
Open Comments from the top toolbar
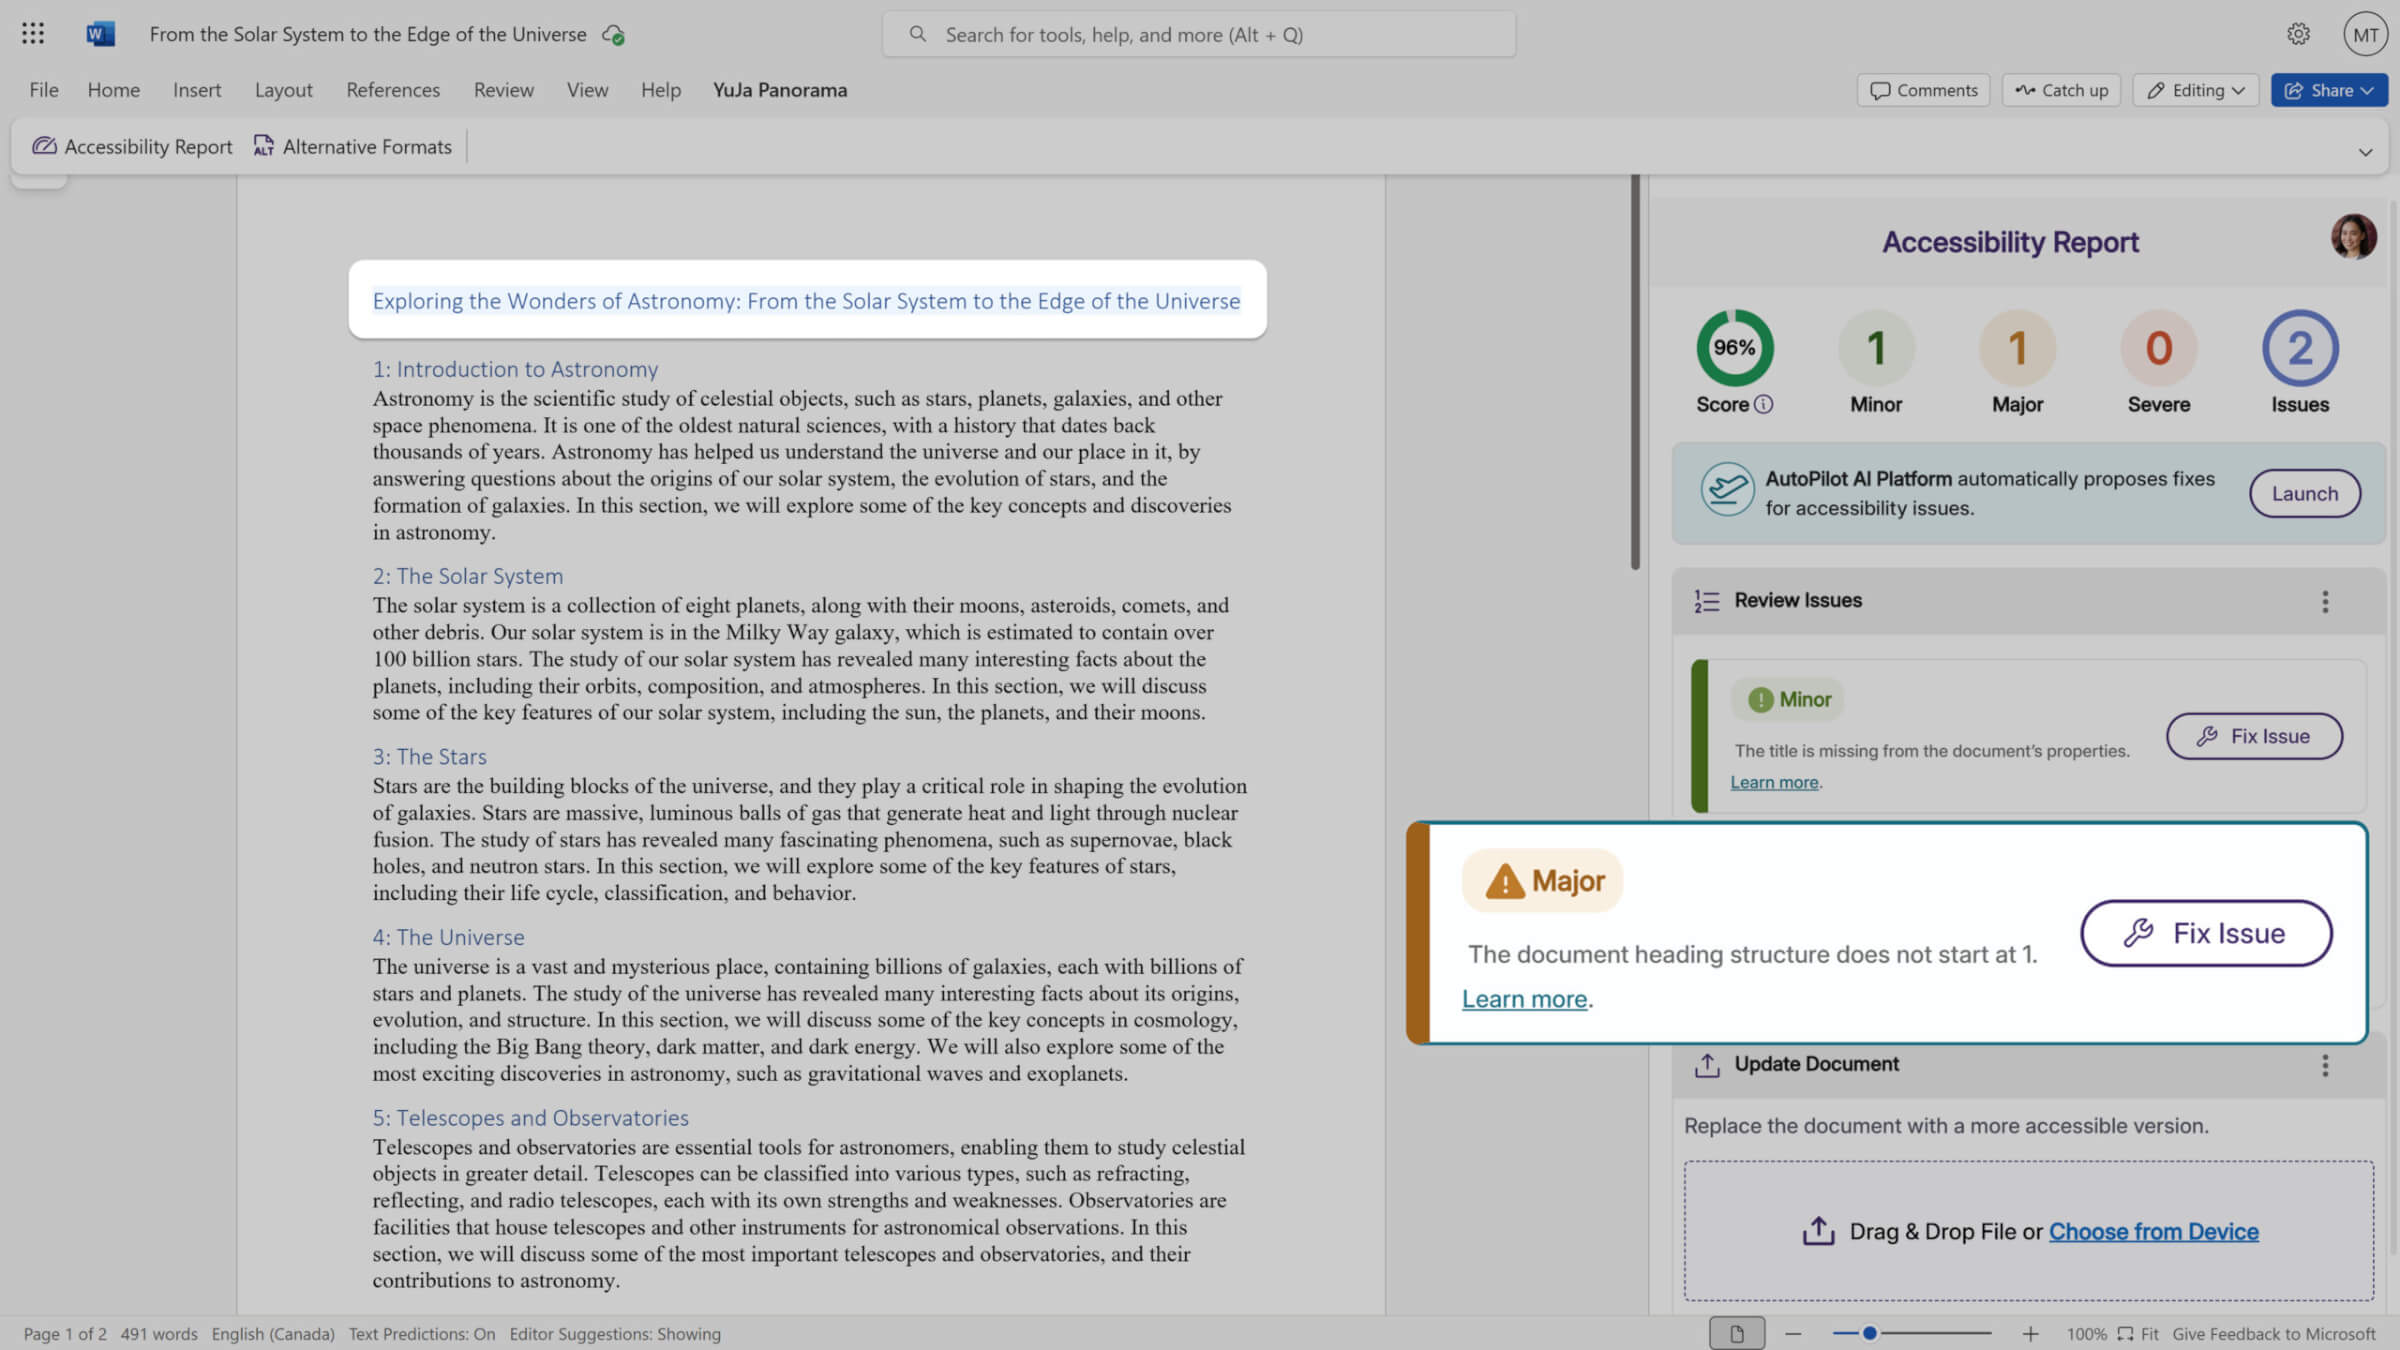pyautogui.click(x=1922, y=89)
